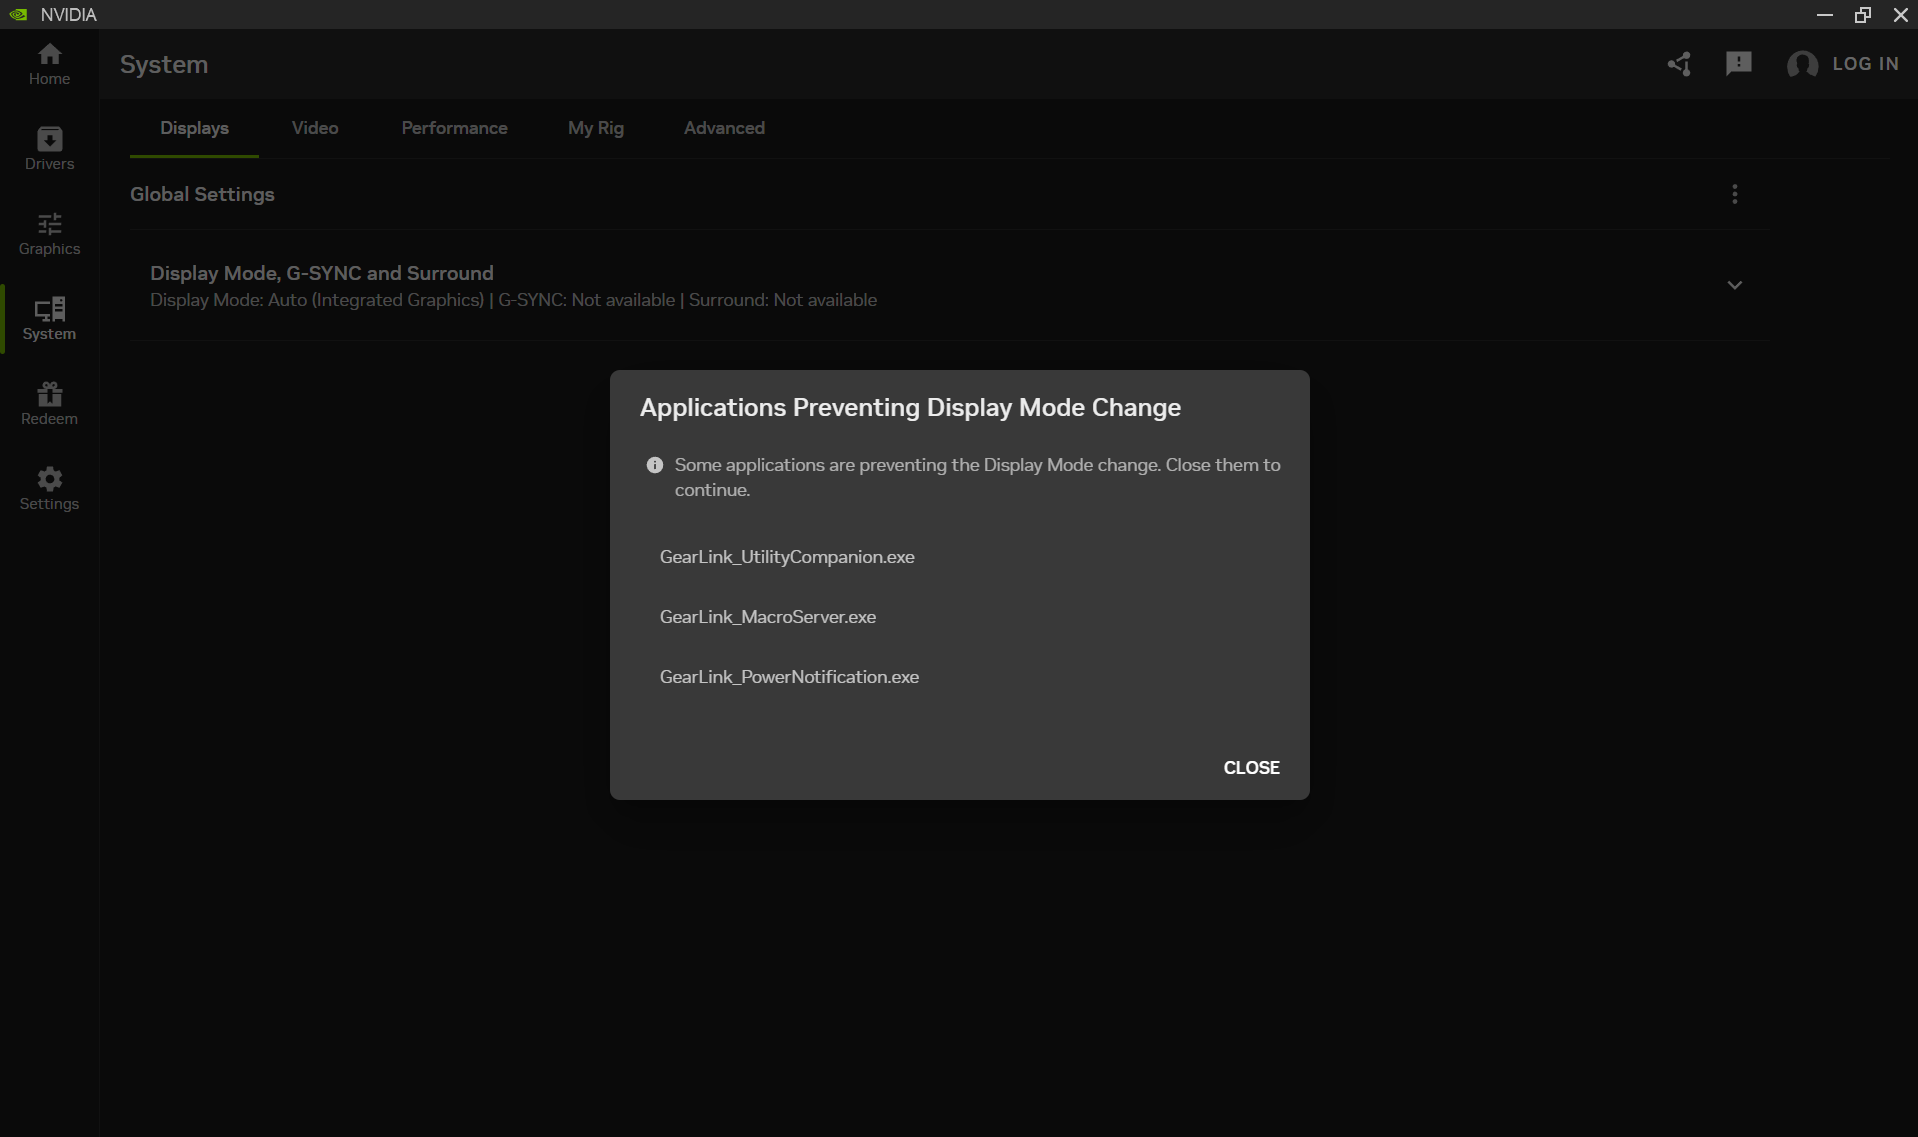
Task: Close the NVIDIA app window
Action: point(1900,15)
